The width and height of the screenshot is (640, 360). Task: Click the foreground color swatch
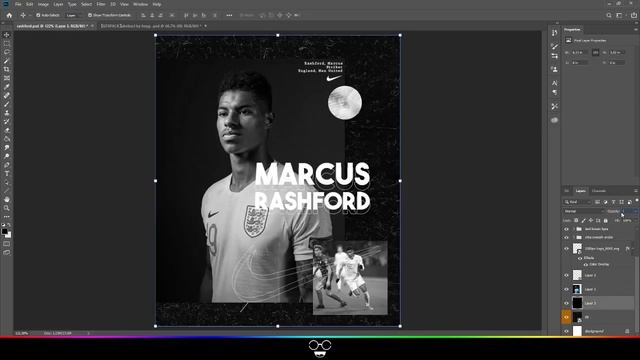coord(4,232)
